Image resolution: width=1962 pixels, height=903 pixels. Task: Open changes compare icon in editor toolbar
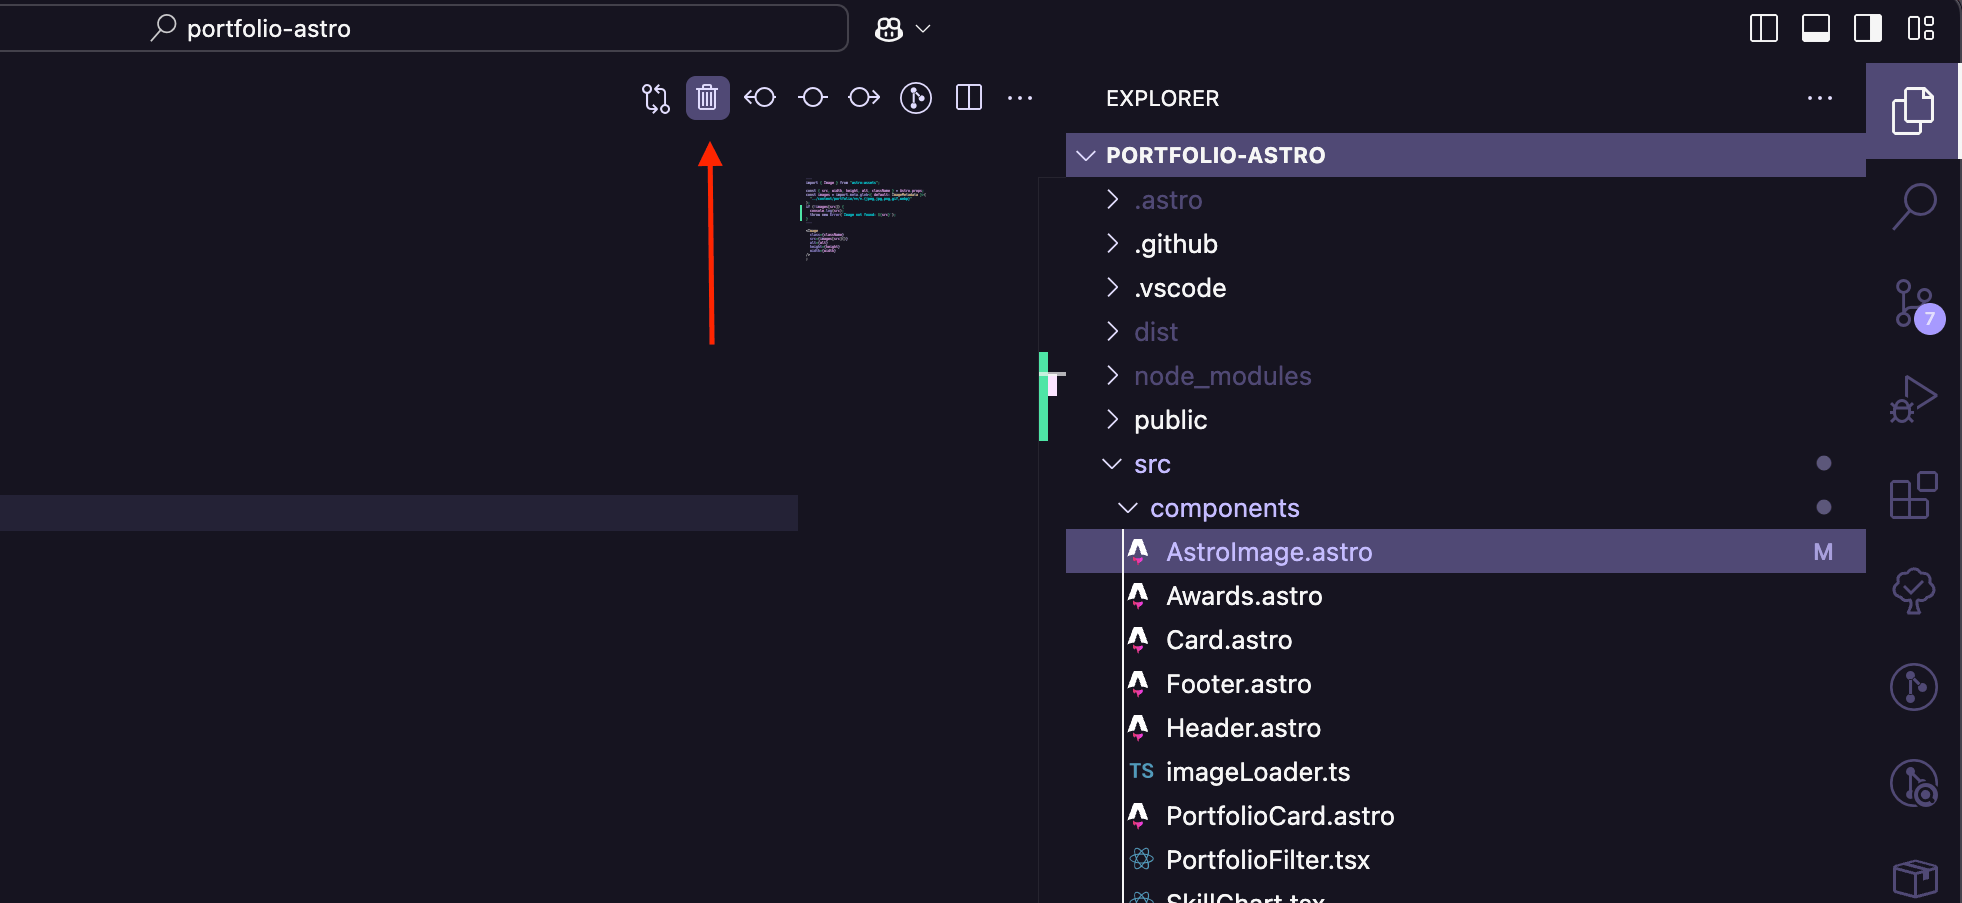click(x=655, y=98)
